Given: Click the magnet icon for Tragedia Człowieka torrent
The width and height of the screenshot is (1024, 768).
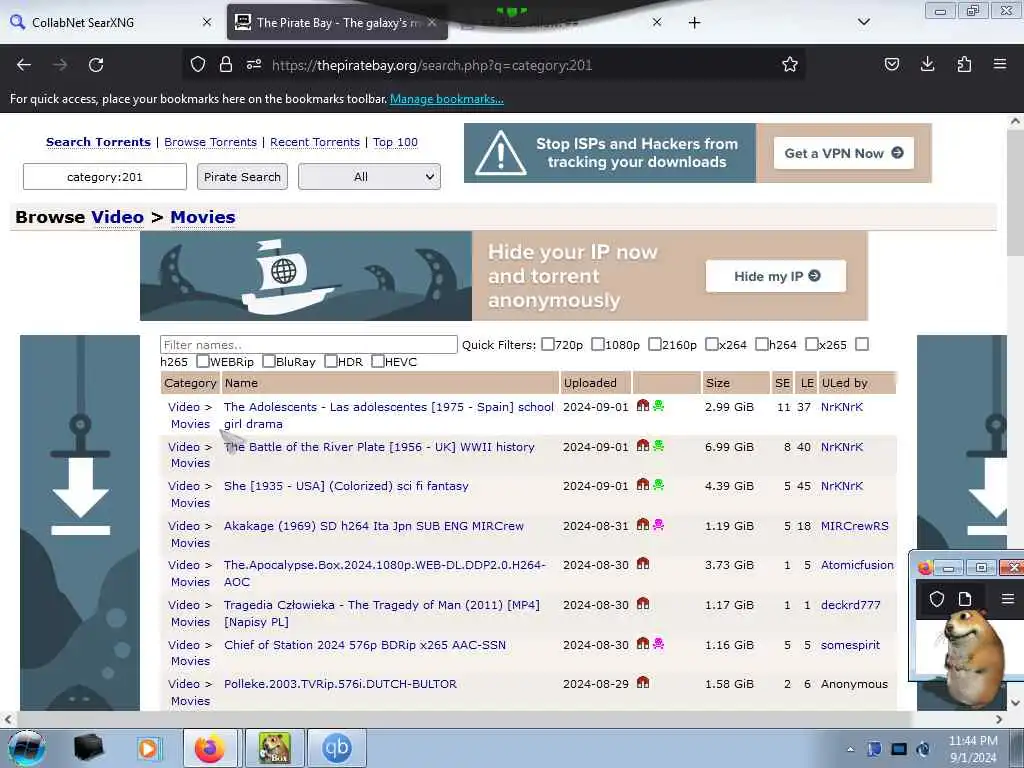Looking at the screenshot, I should click(643, 604).
